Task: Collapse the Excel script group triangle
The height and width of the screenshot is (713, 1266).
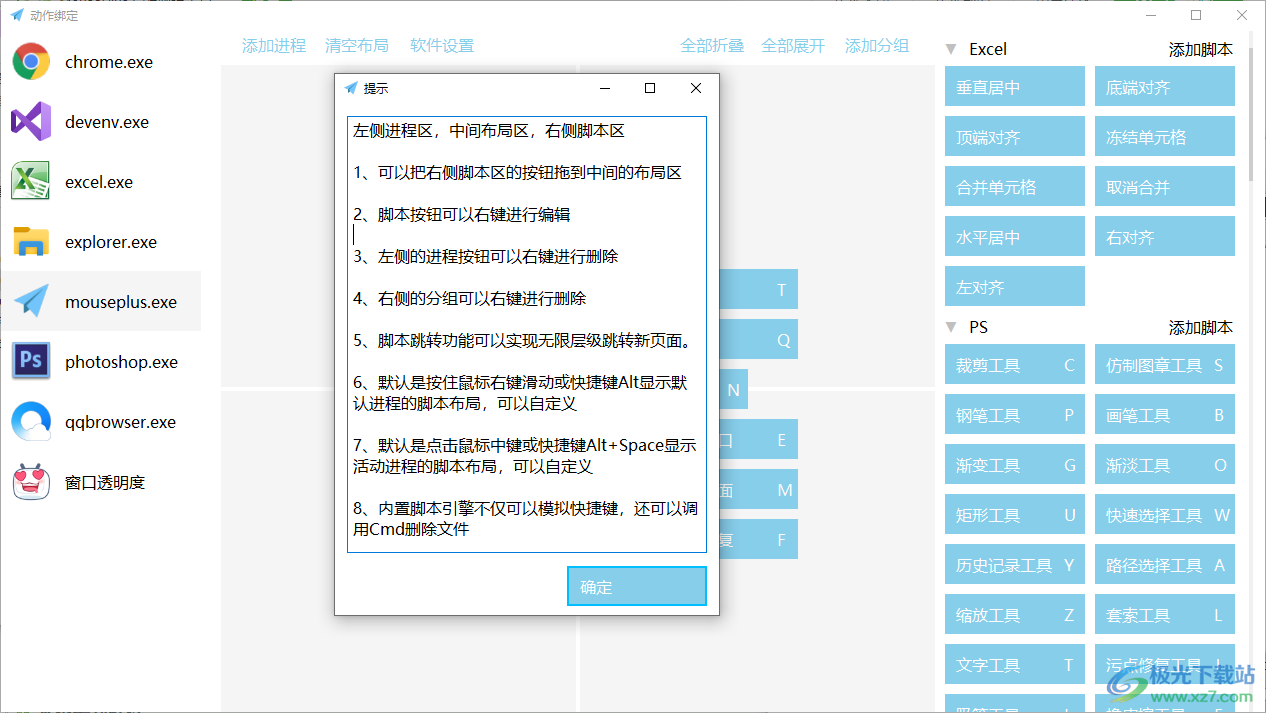Action: pos(951,49)
